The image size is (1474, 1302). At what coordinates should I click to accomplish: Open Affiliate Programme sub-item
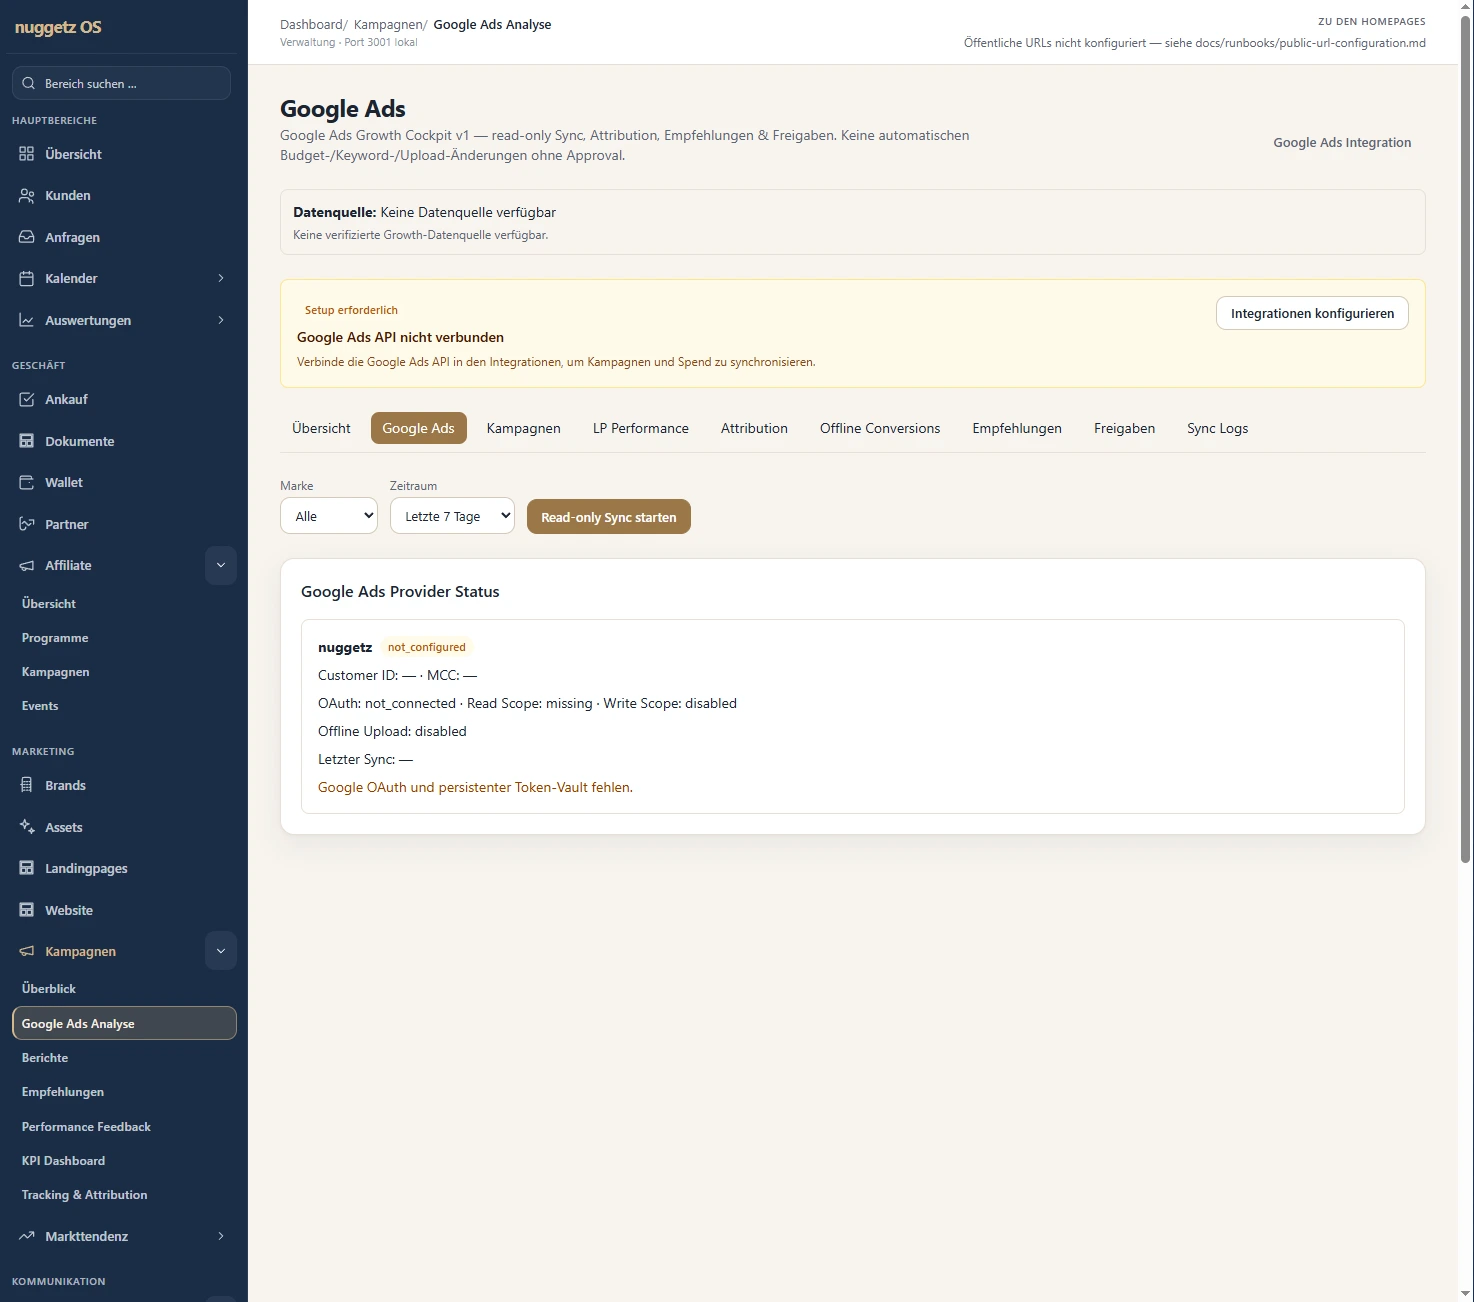(x=55, y=638)
